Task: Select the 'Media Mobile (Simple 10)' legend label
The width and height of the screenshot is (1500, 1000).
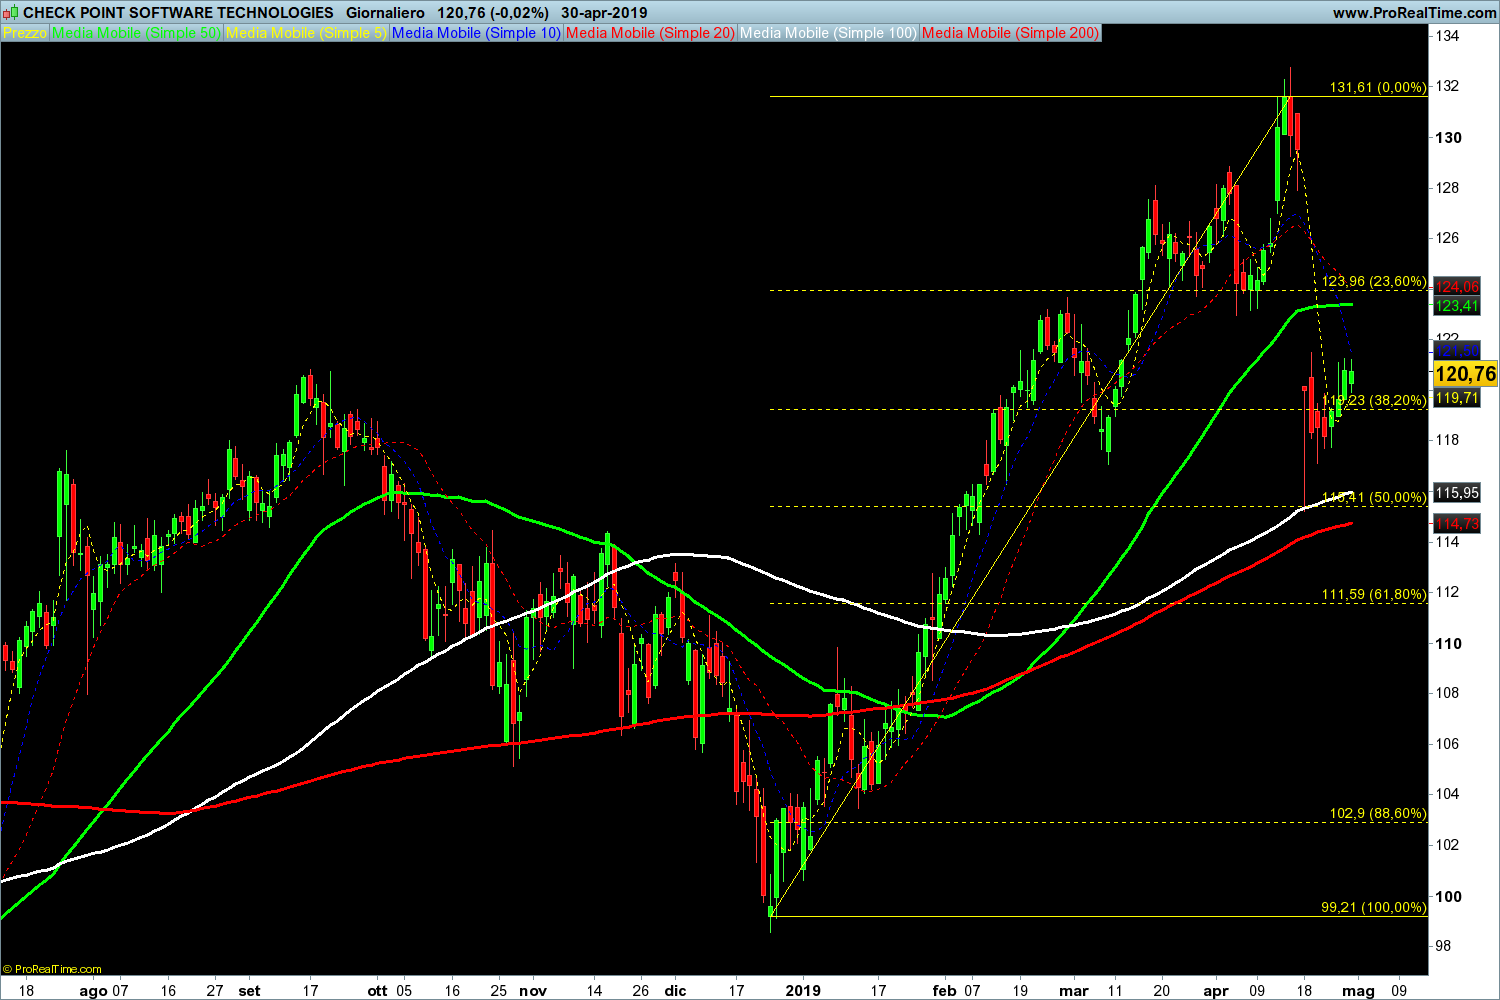Action: click(477, 33)
